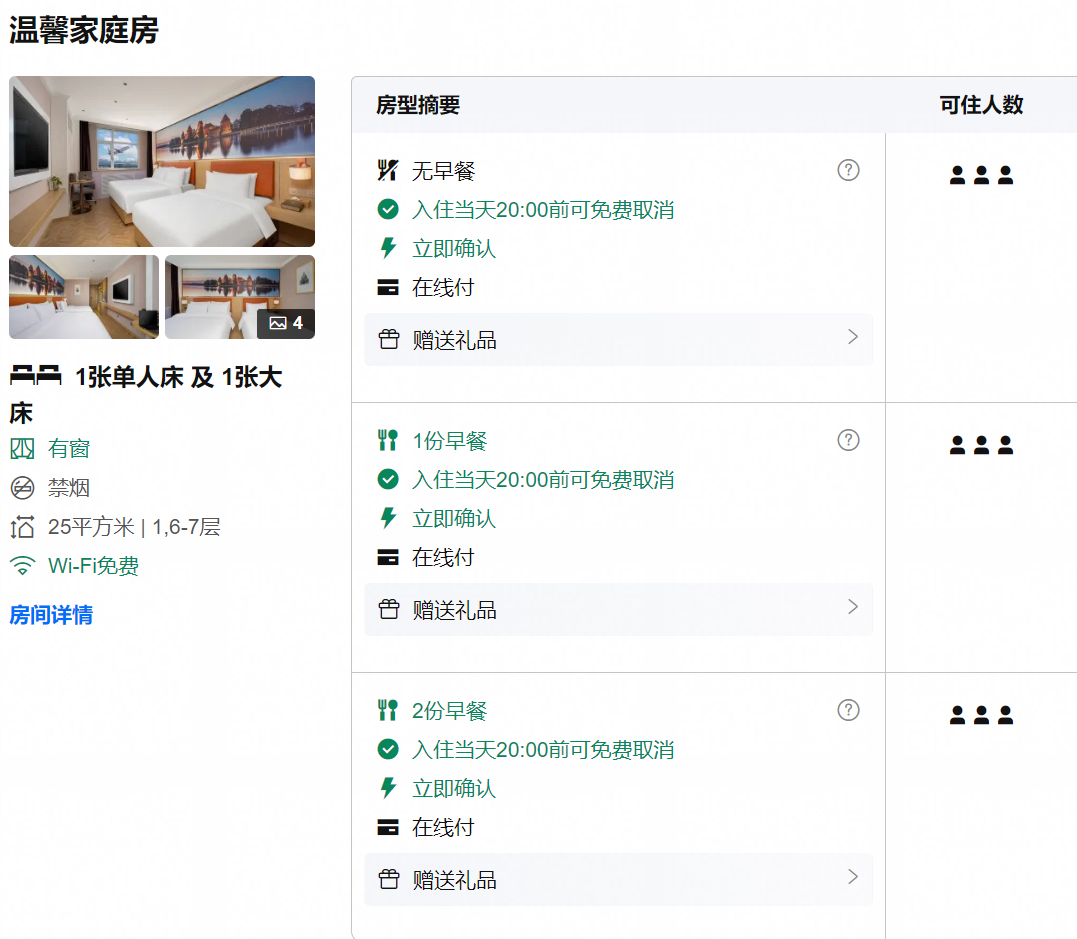
Task: Open photo gallery via image count badge
Action: pos(286,324)
